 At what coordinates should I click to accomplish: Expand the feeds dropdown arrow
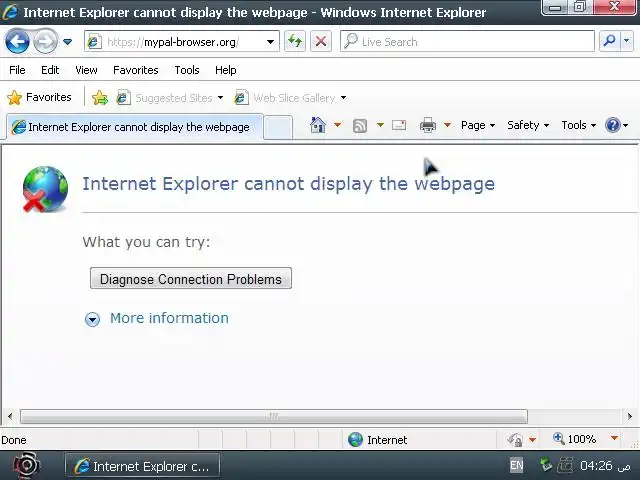(x=380, y=124)
